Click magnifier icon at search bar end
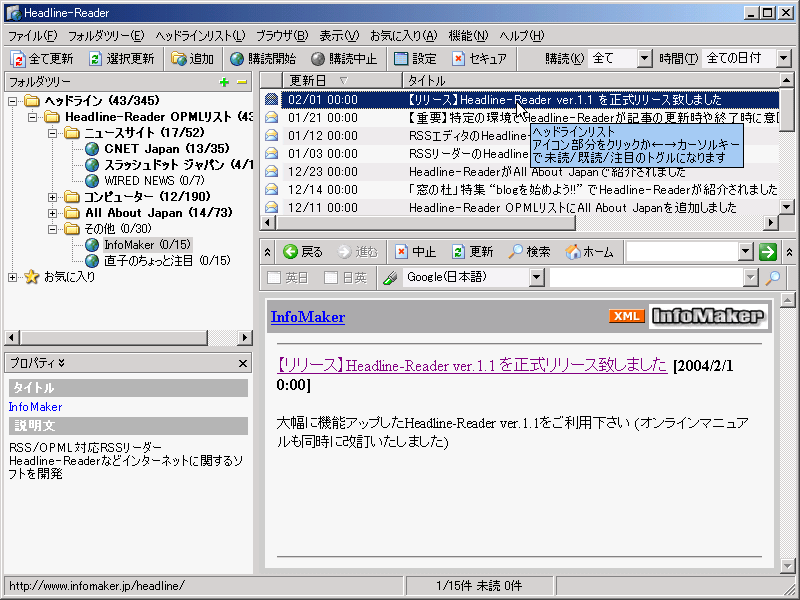The width and height of the screenshot is (800, 600). pyautogui.click(x=773, y=278)
